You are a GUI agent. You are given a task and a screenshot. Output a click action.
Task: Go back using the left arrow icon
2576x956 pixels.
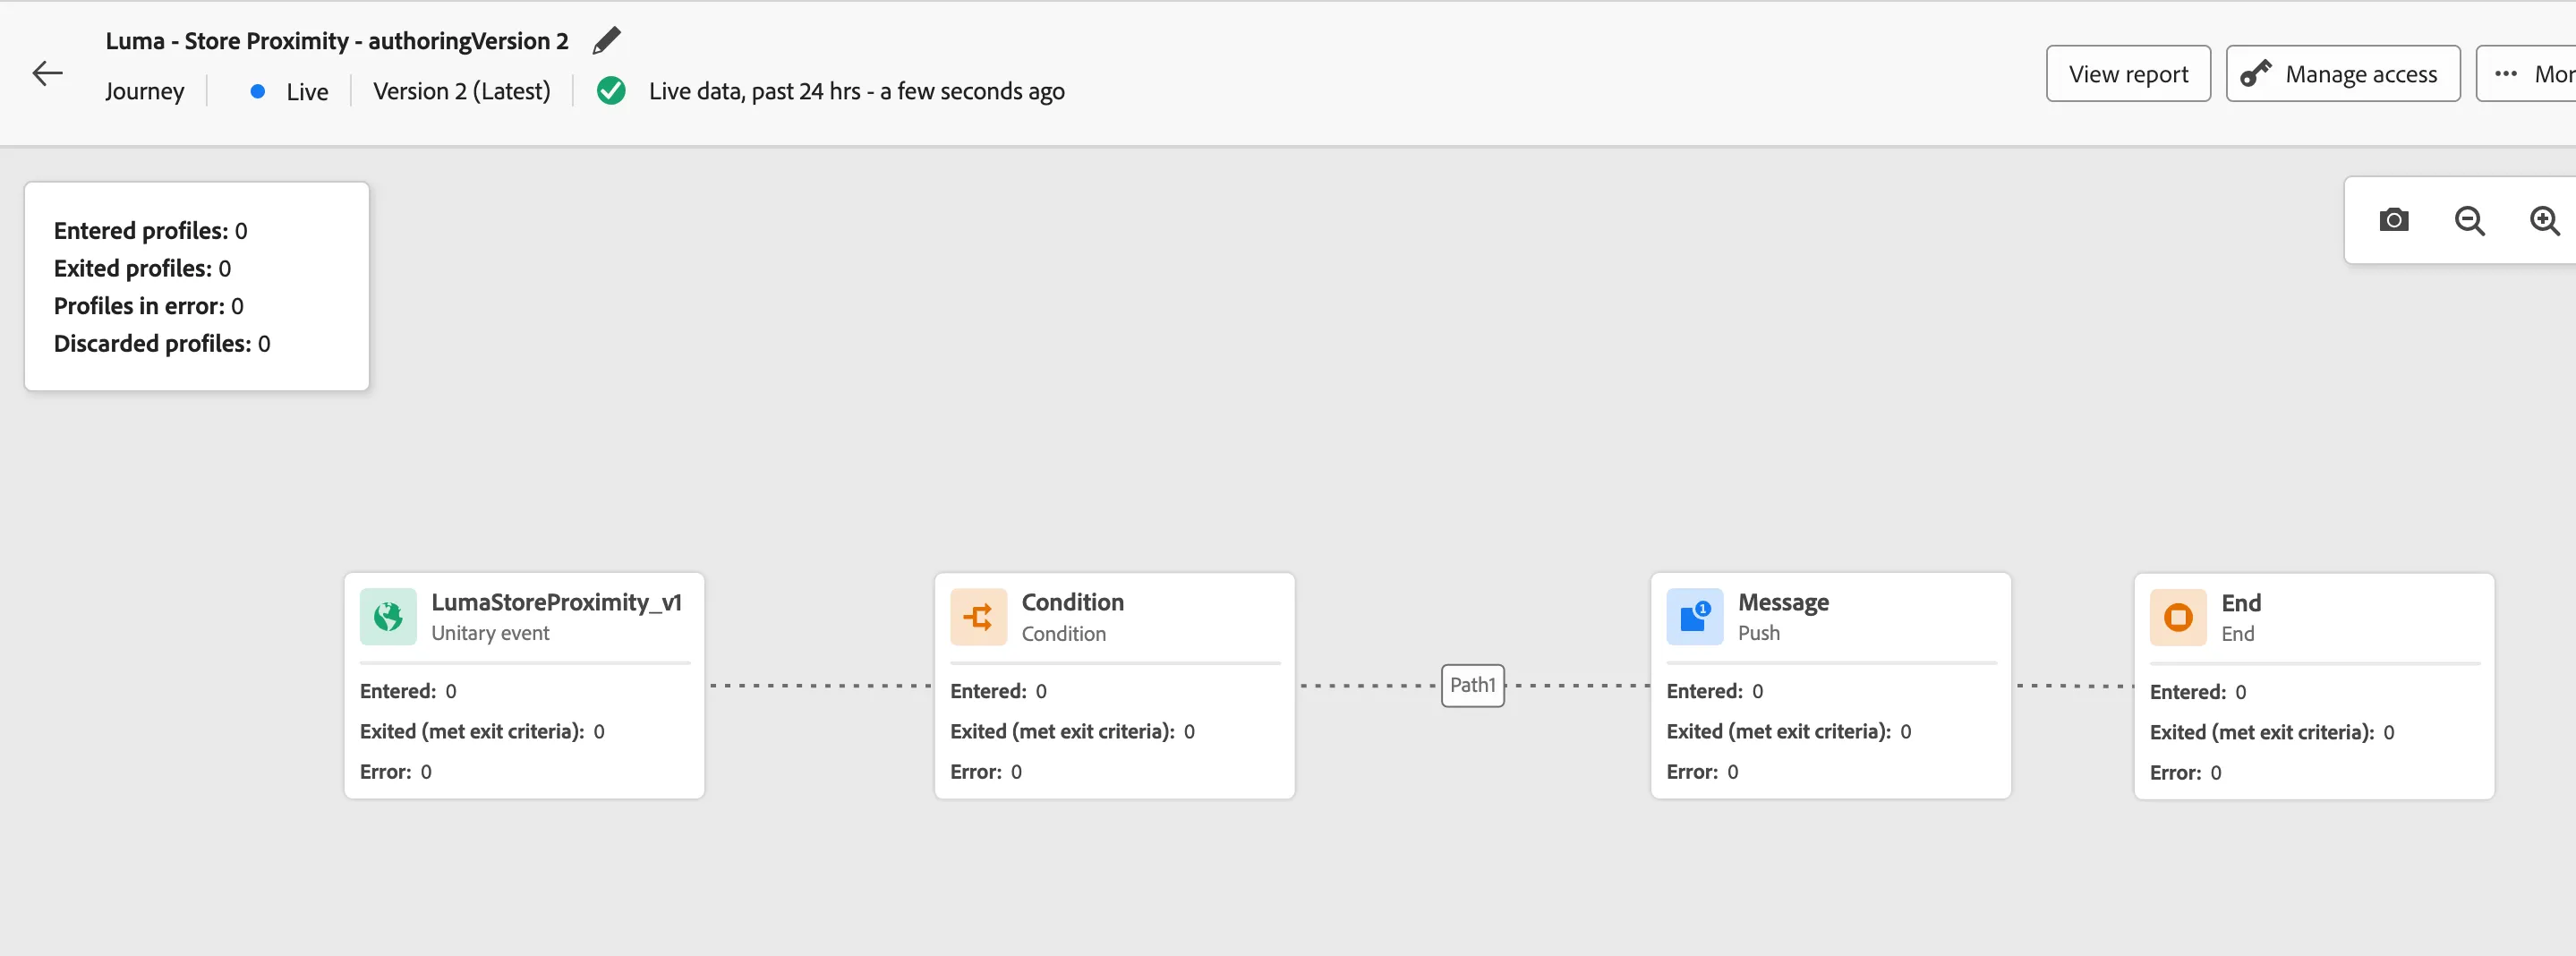point(47,73)
